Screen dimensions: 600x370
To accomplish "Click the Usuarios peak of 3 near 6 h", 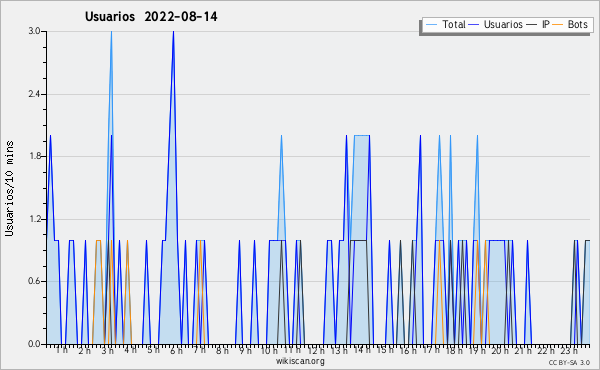I will click(173, 32).
